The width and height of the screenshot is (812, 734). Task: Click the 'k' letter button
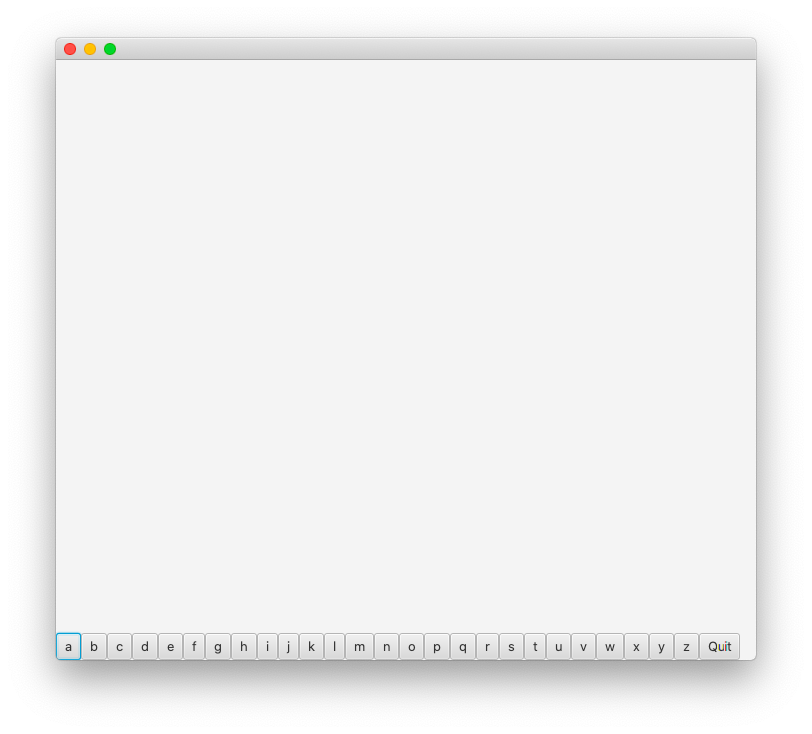(x=311, y=646)
